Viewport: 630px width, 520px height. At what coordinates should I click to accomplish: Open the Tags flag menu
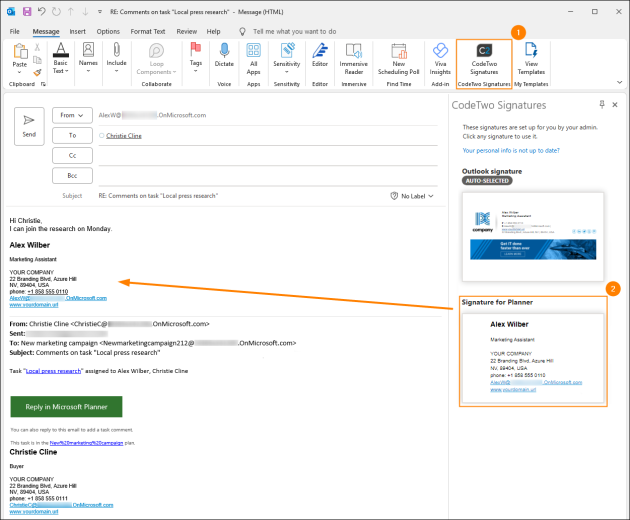[196, 58]
